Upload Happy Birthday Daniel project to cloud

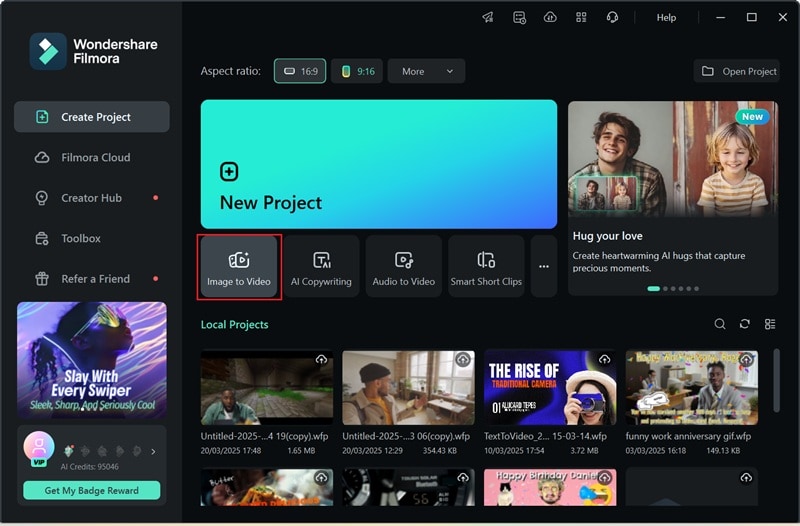(x=605, y=478)
